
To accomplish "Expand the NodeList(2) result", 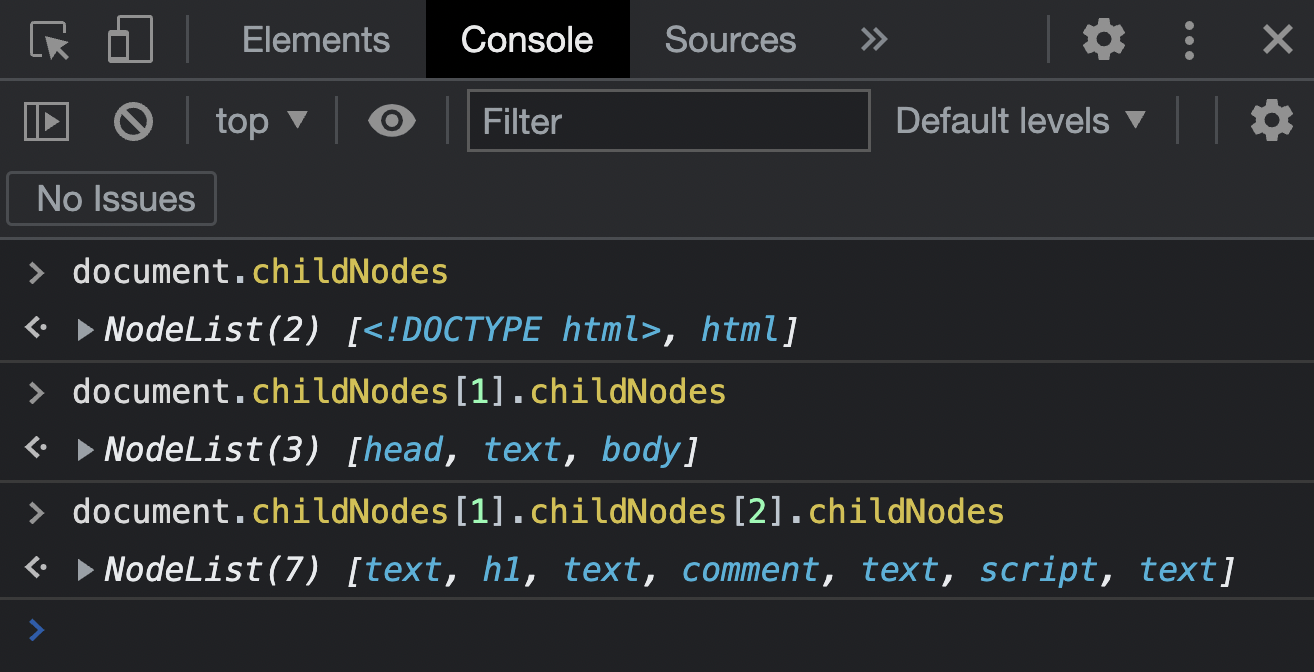I will click(86, 330).
